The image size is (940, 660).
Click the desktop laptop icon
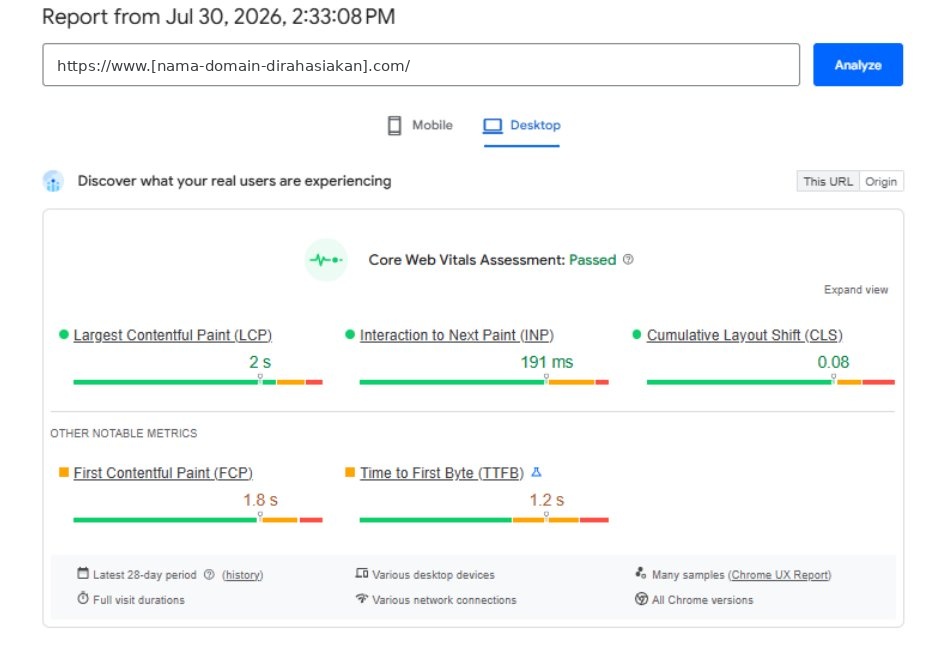493,125
